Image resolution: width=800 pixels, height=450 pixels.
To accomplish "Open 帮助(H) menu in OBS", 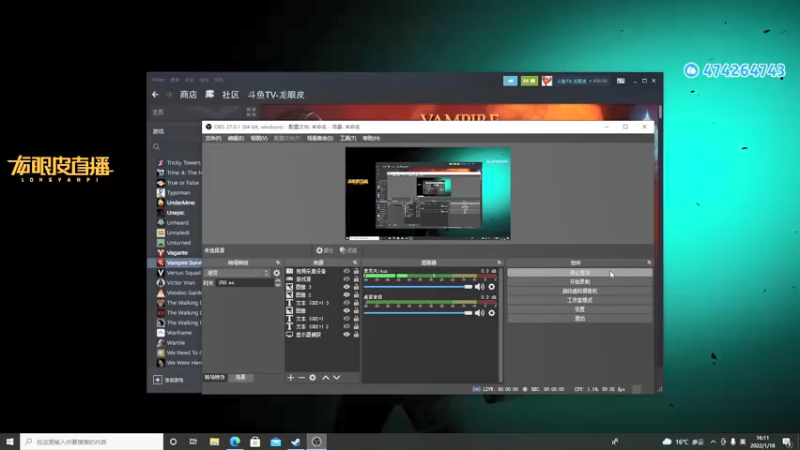I will pos(371,138).
